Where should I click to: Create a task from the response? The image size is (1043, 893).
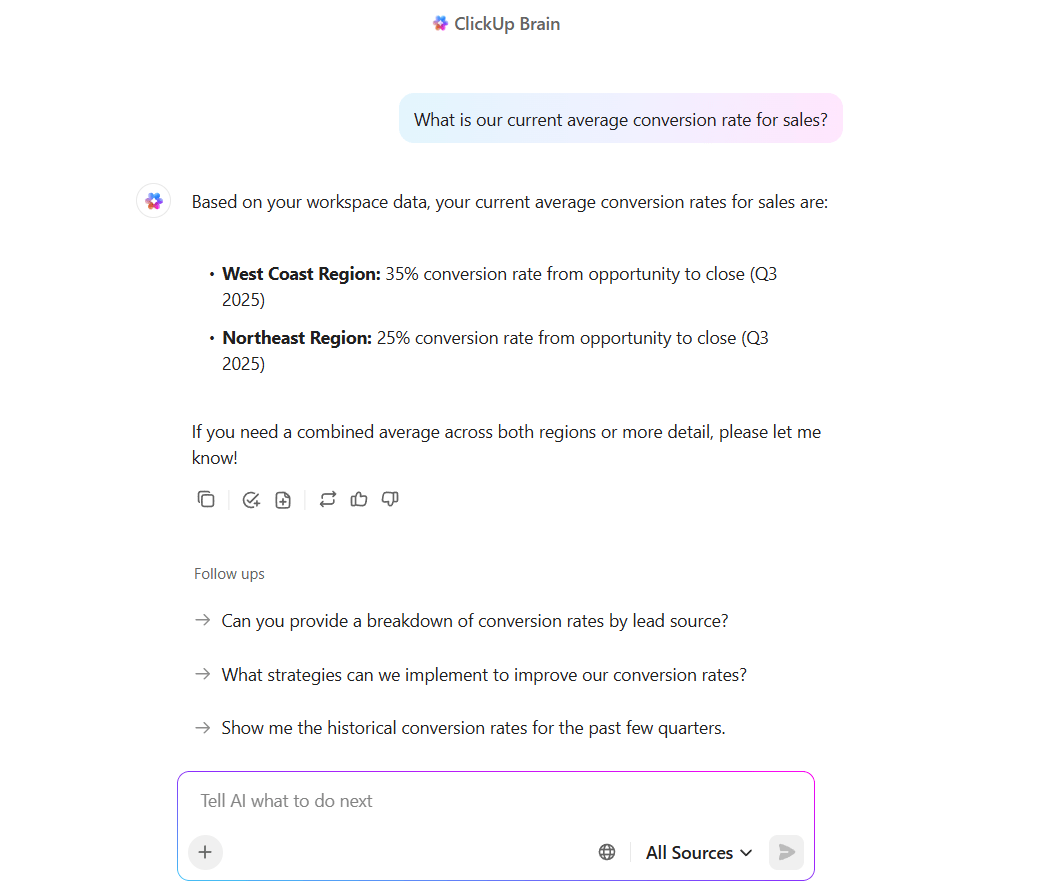pyautogui.click(x=251, y=500)
